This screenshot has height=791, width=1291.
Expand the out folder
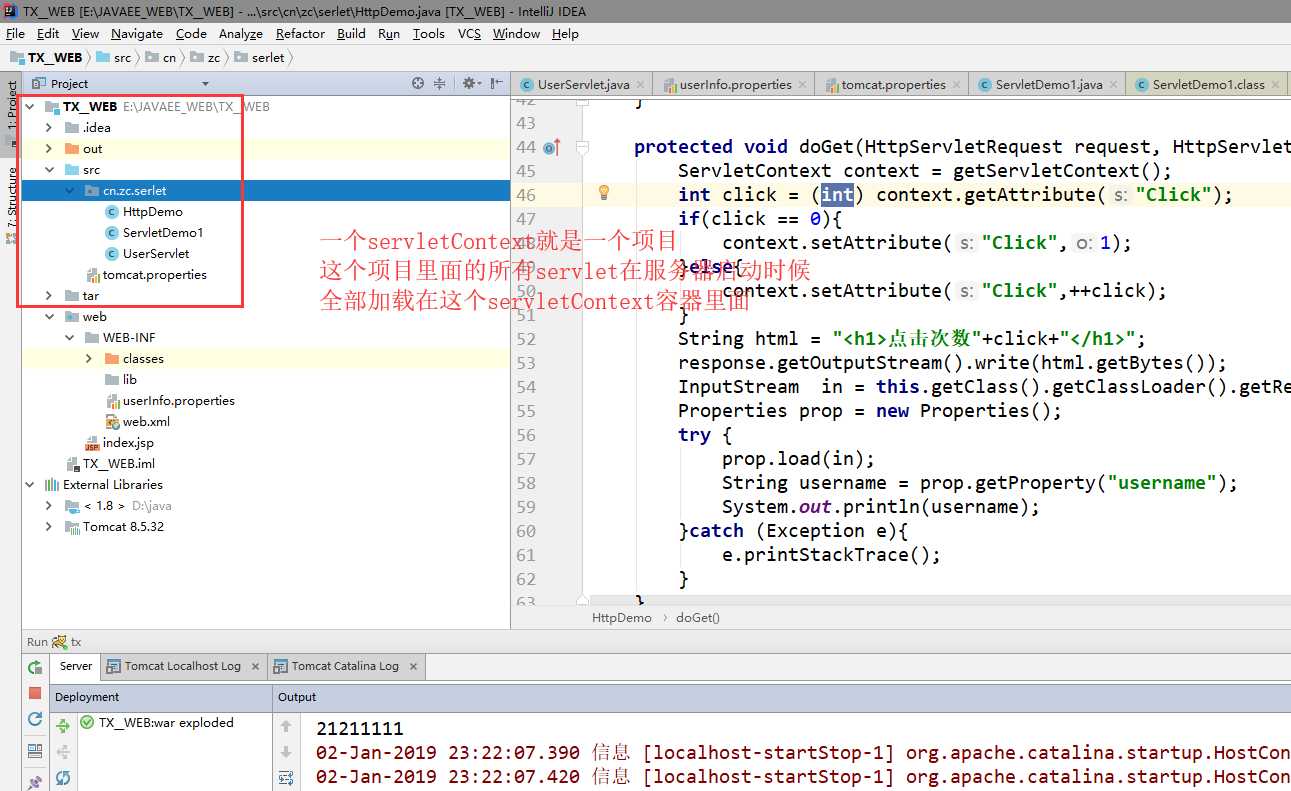point(49,149)
